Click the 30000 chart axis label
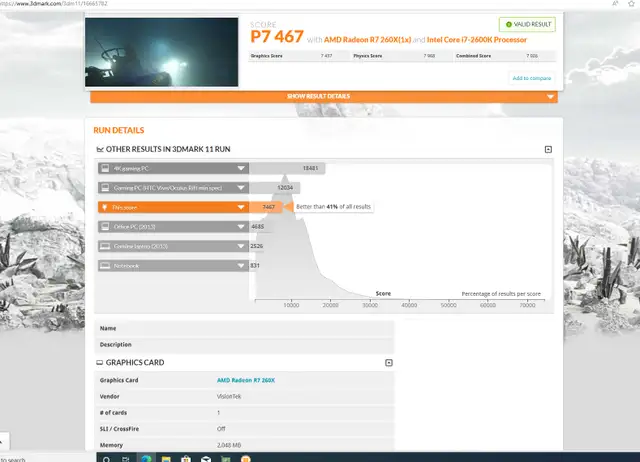 pyautogui.click(x=370, y=305)
